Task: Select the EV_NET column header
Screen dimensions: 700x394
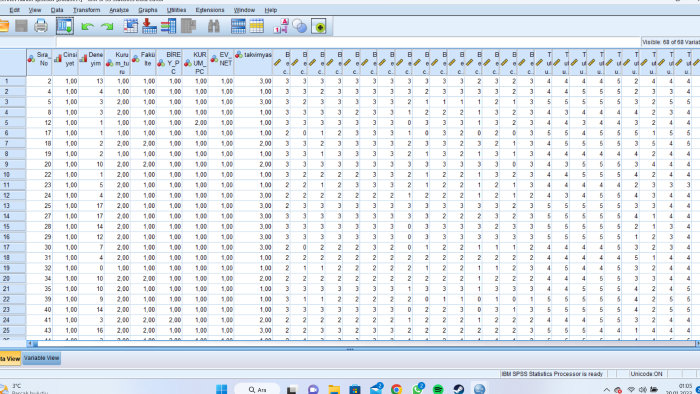Action: (x=221, y=62)
